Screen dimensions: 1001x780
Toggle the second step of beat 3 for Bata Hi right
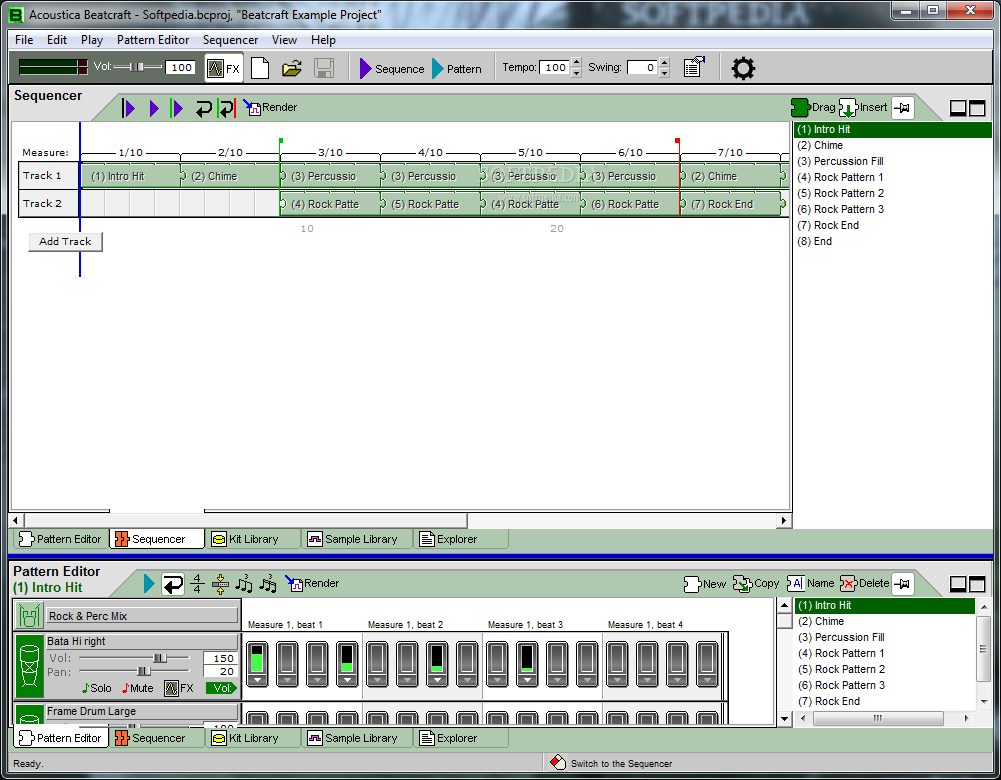coord(527,657)
